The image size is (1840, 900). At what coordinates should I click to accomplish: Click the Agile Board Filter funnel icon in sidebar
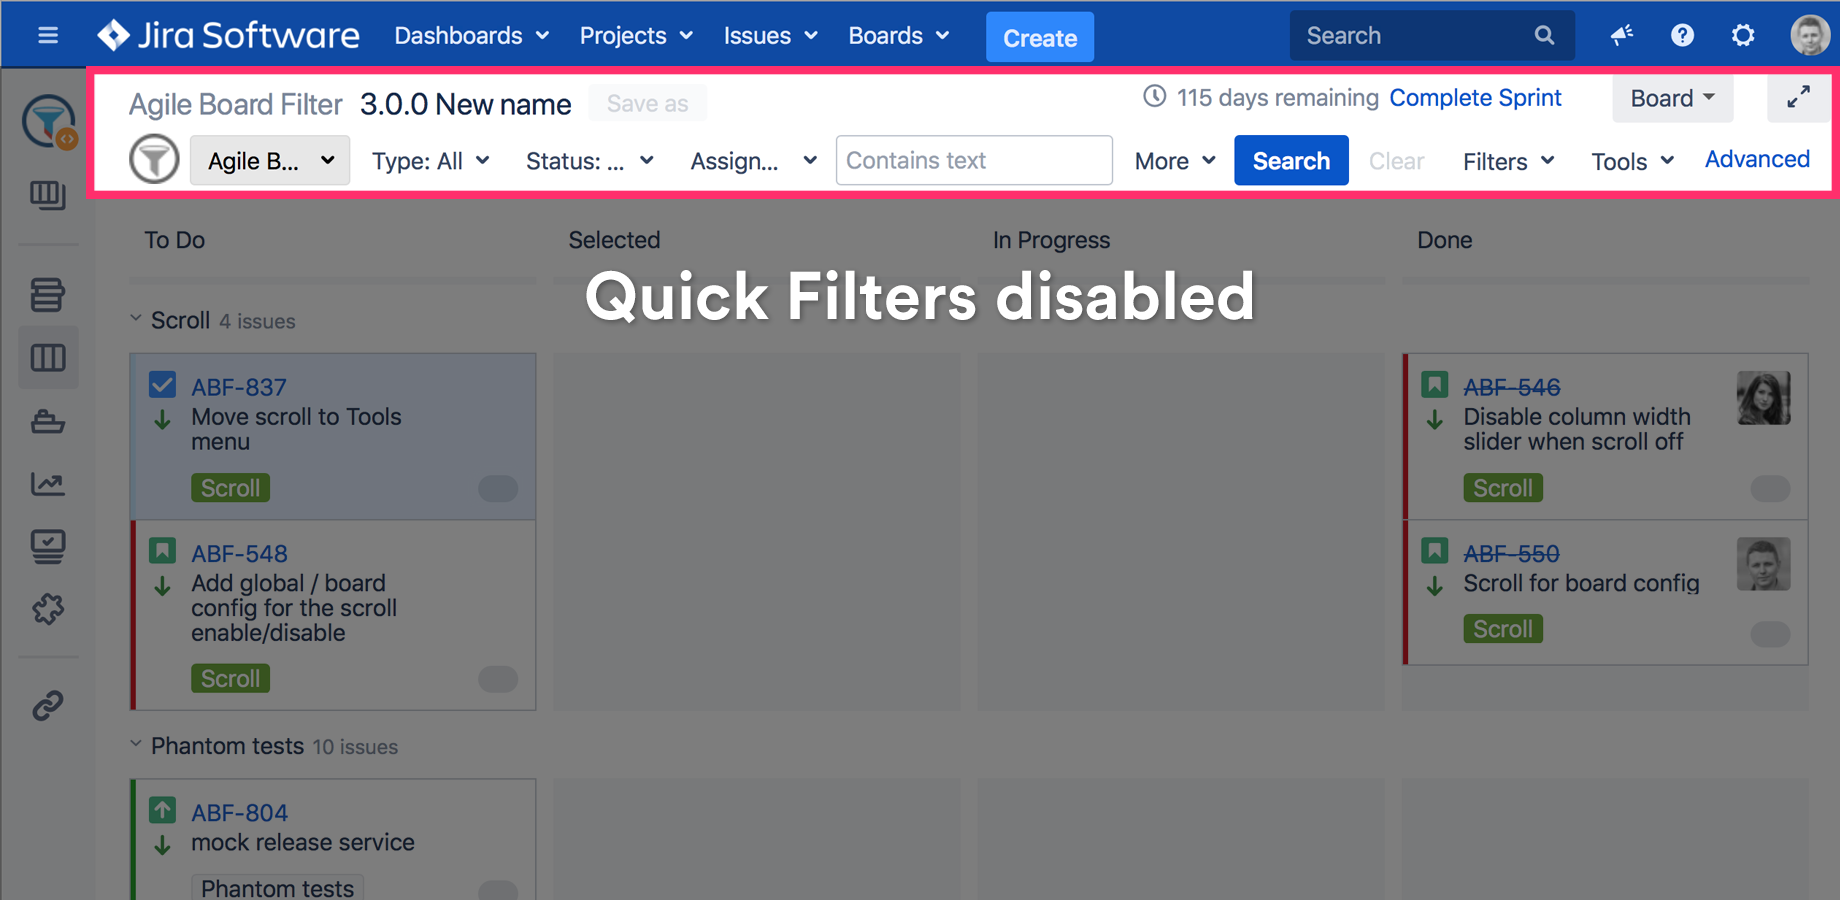tap(48, 122)
